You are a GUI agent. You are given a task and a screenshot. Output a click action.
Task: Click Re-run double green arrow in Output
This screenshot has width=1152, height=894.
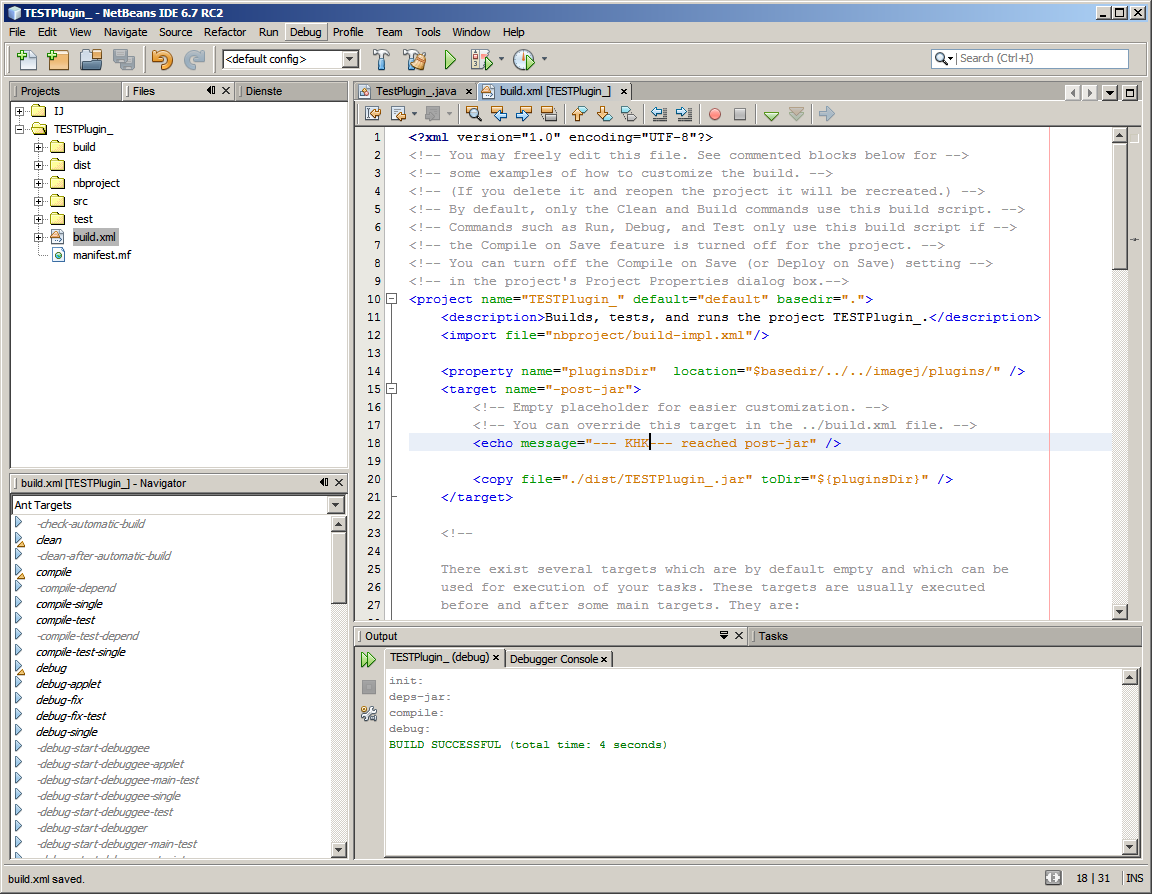click(x=369, y=660)
